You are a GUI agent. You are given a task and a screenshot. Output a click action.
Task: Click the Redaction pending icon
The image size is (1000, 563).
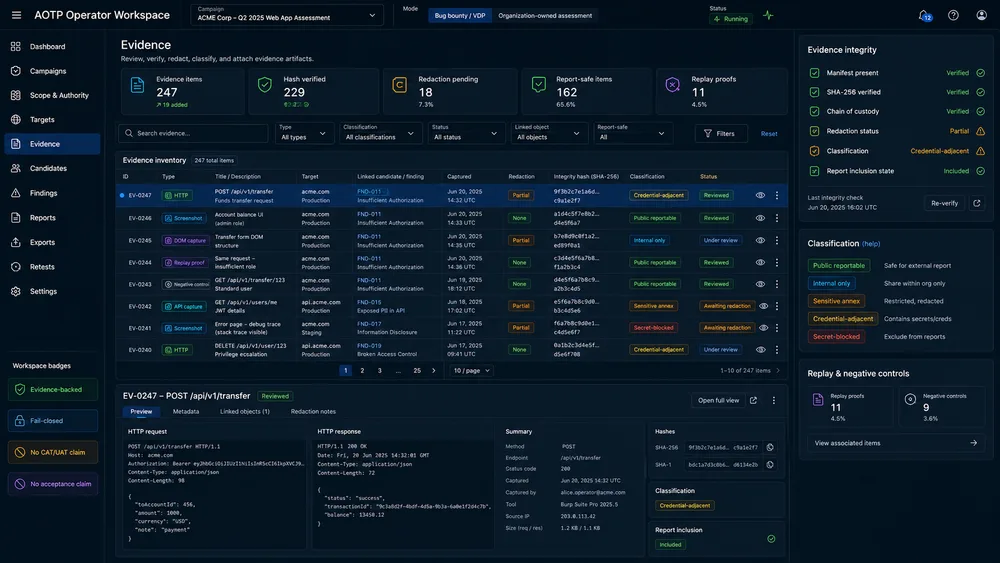pos(399,85)
